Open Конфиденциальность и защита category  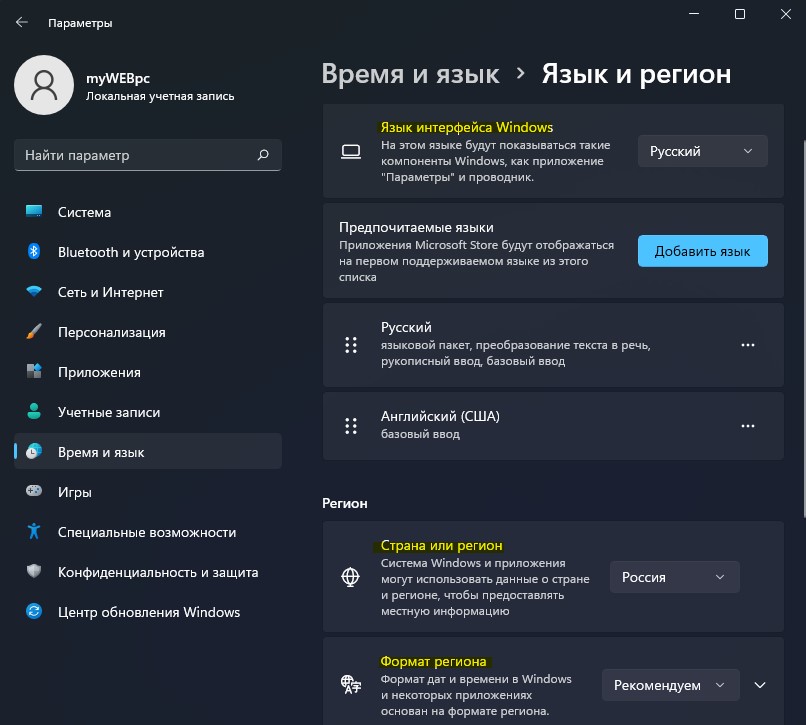tap(148, 572)
